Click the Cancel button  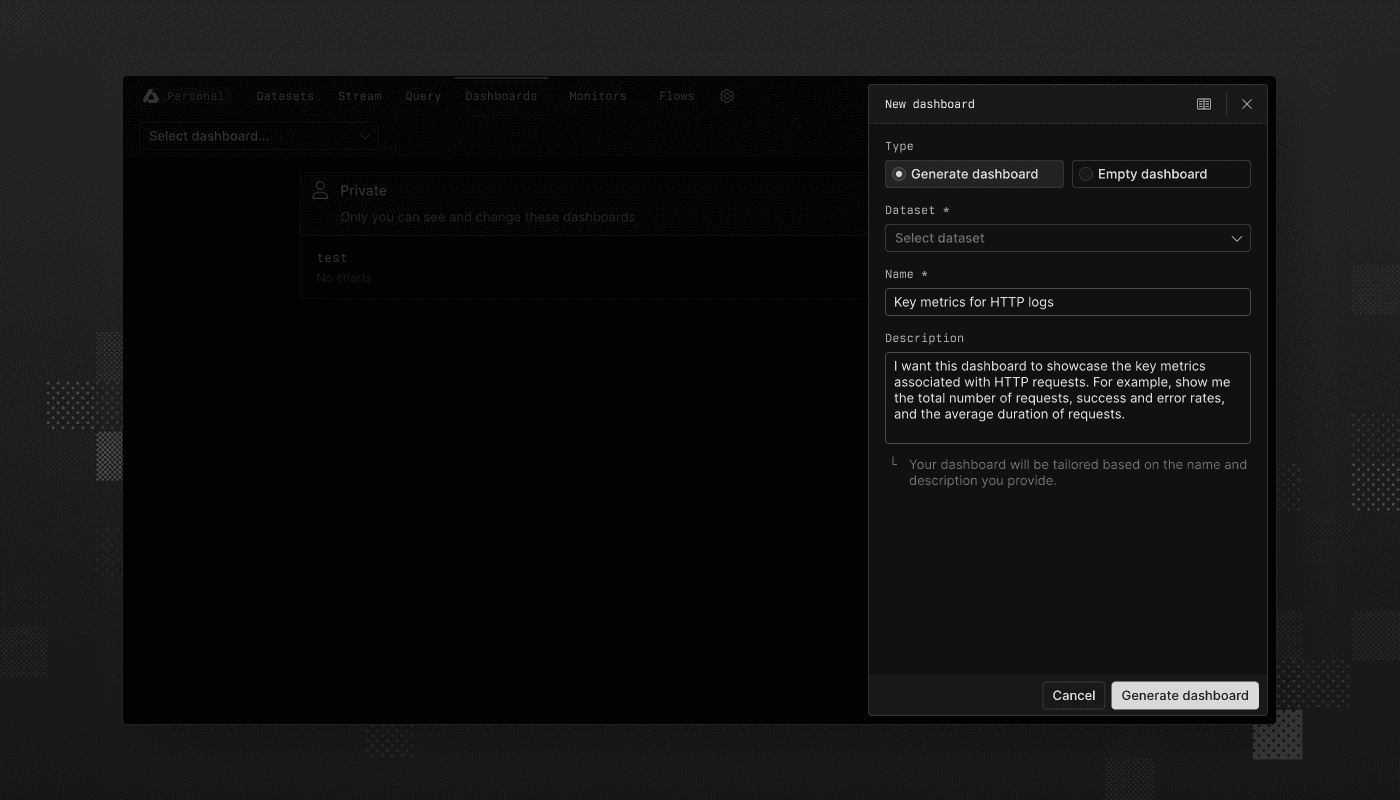(1073, 695)
